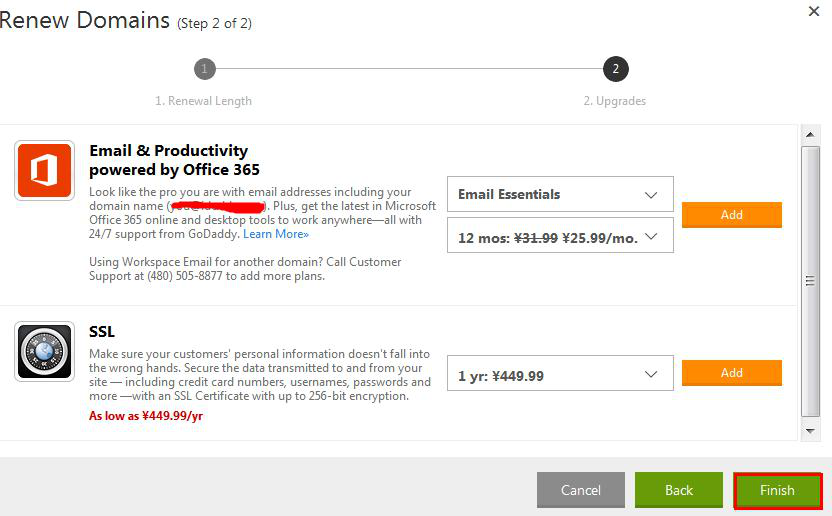This screenshot has width=832, height=516.
Task: Click the vertical scrollbar thumb grip
Action: pyautogui.click(x=810, y=281)
